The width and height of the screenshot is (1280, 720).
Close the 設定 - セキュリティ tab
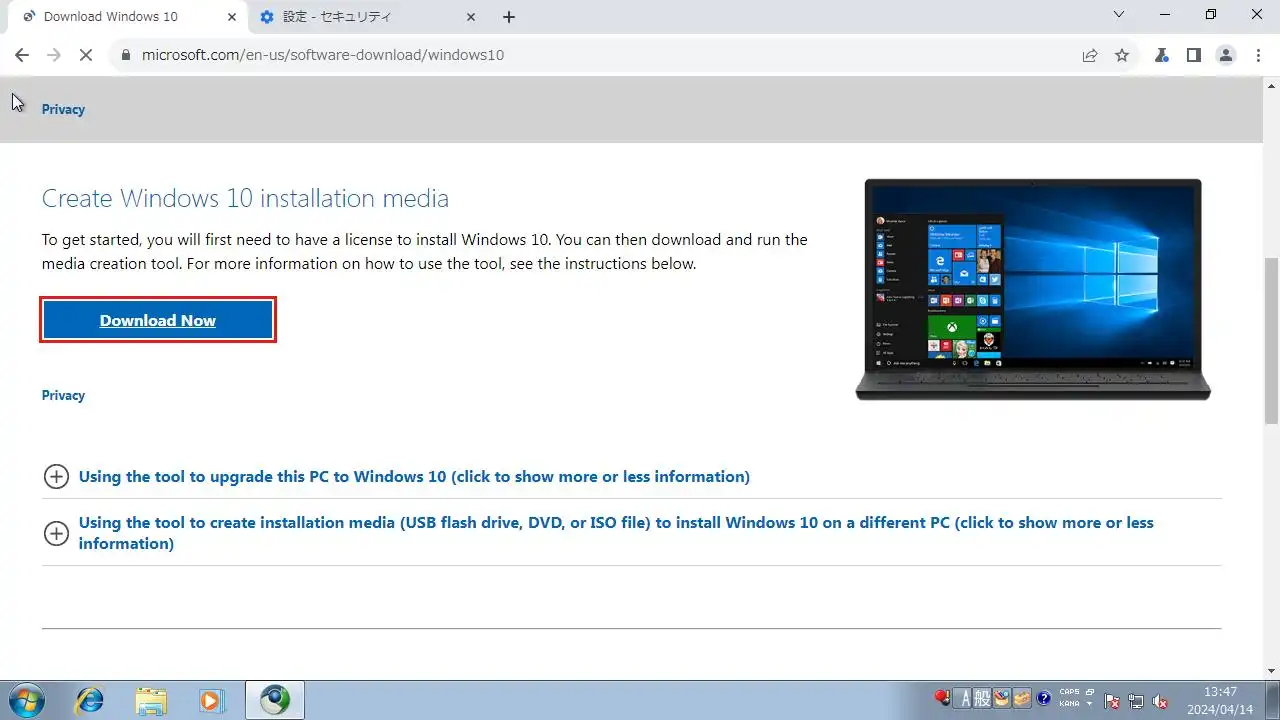[x=472, y=17]
